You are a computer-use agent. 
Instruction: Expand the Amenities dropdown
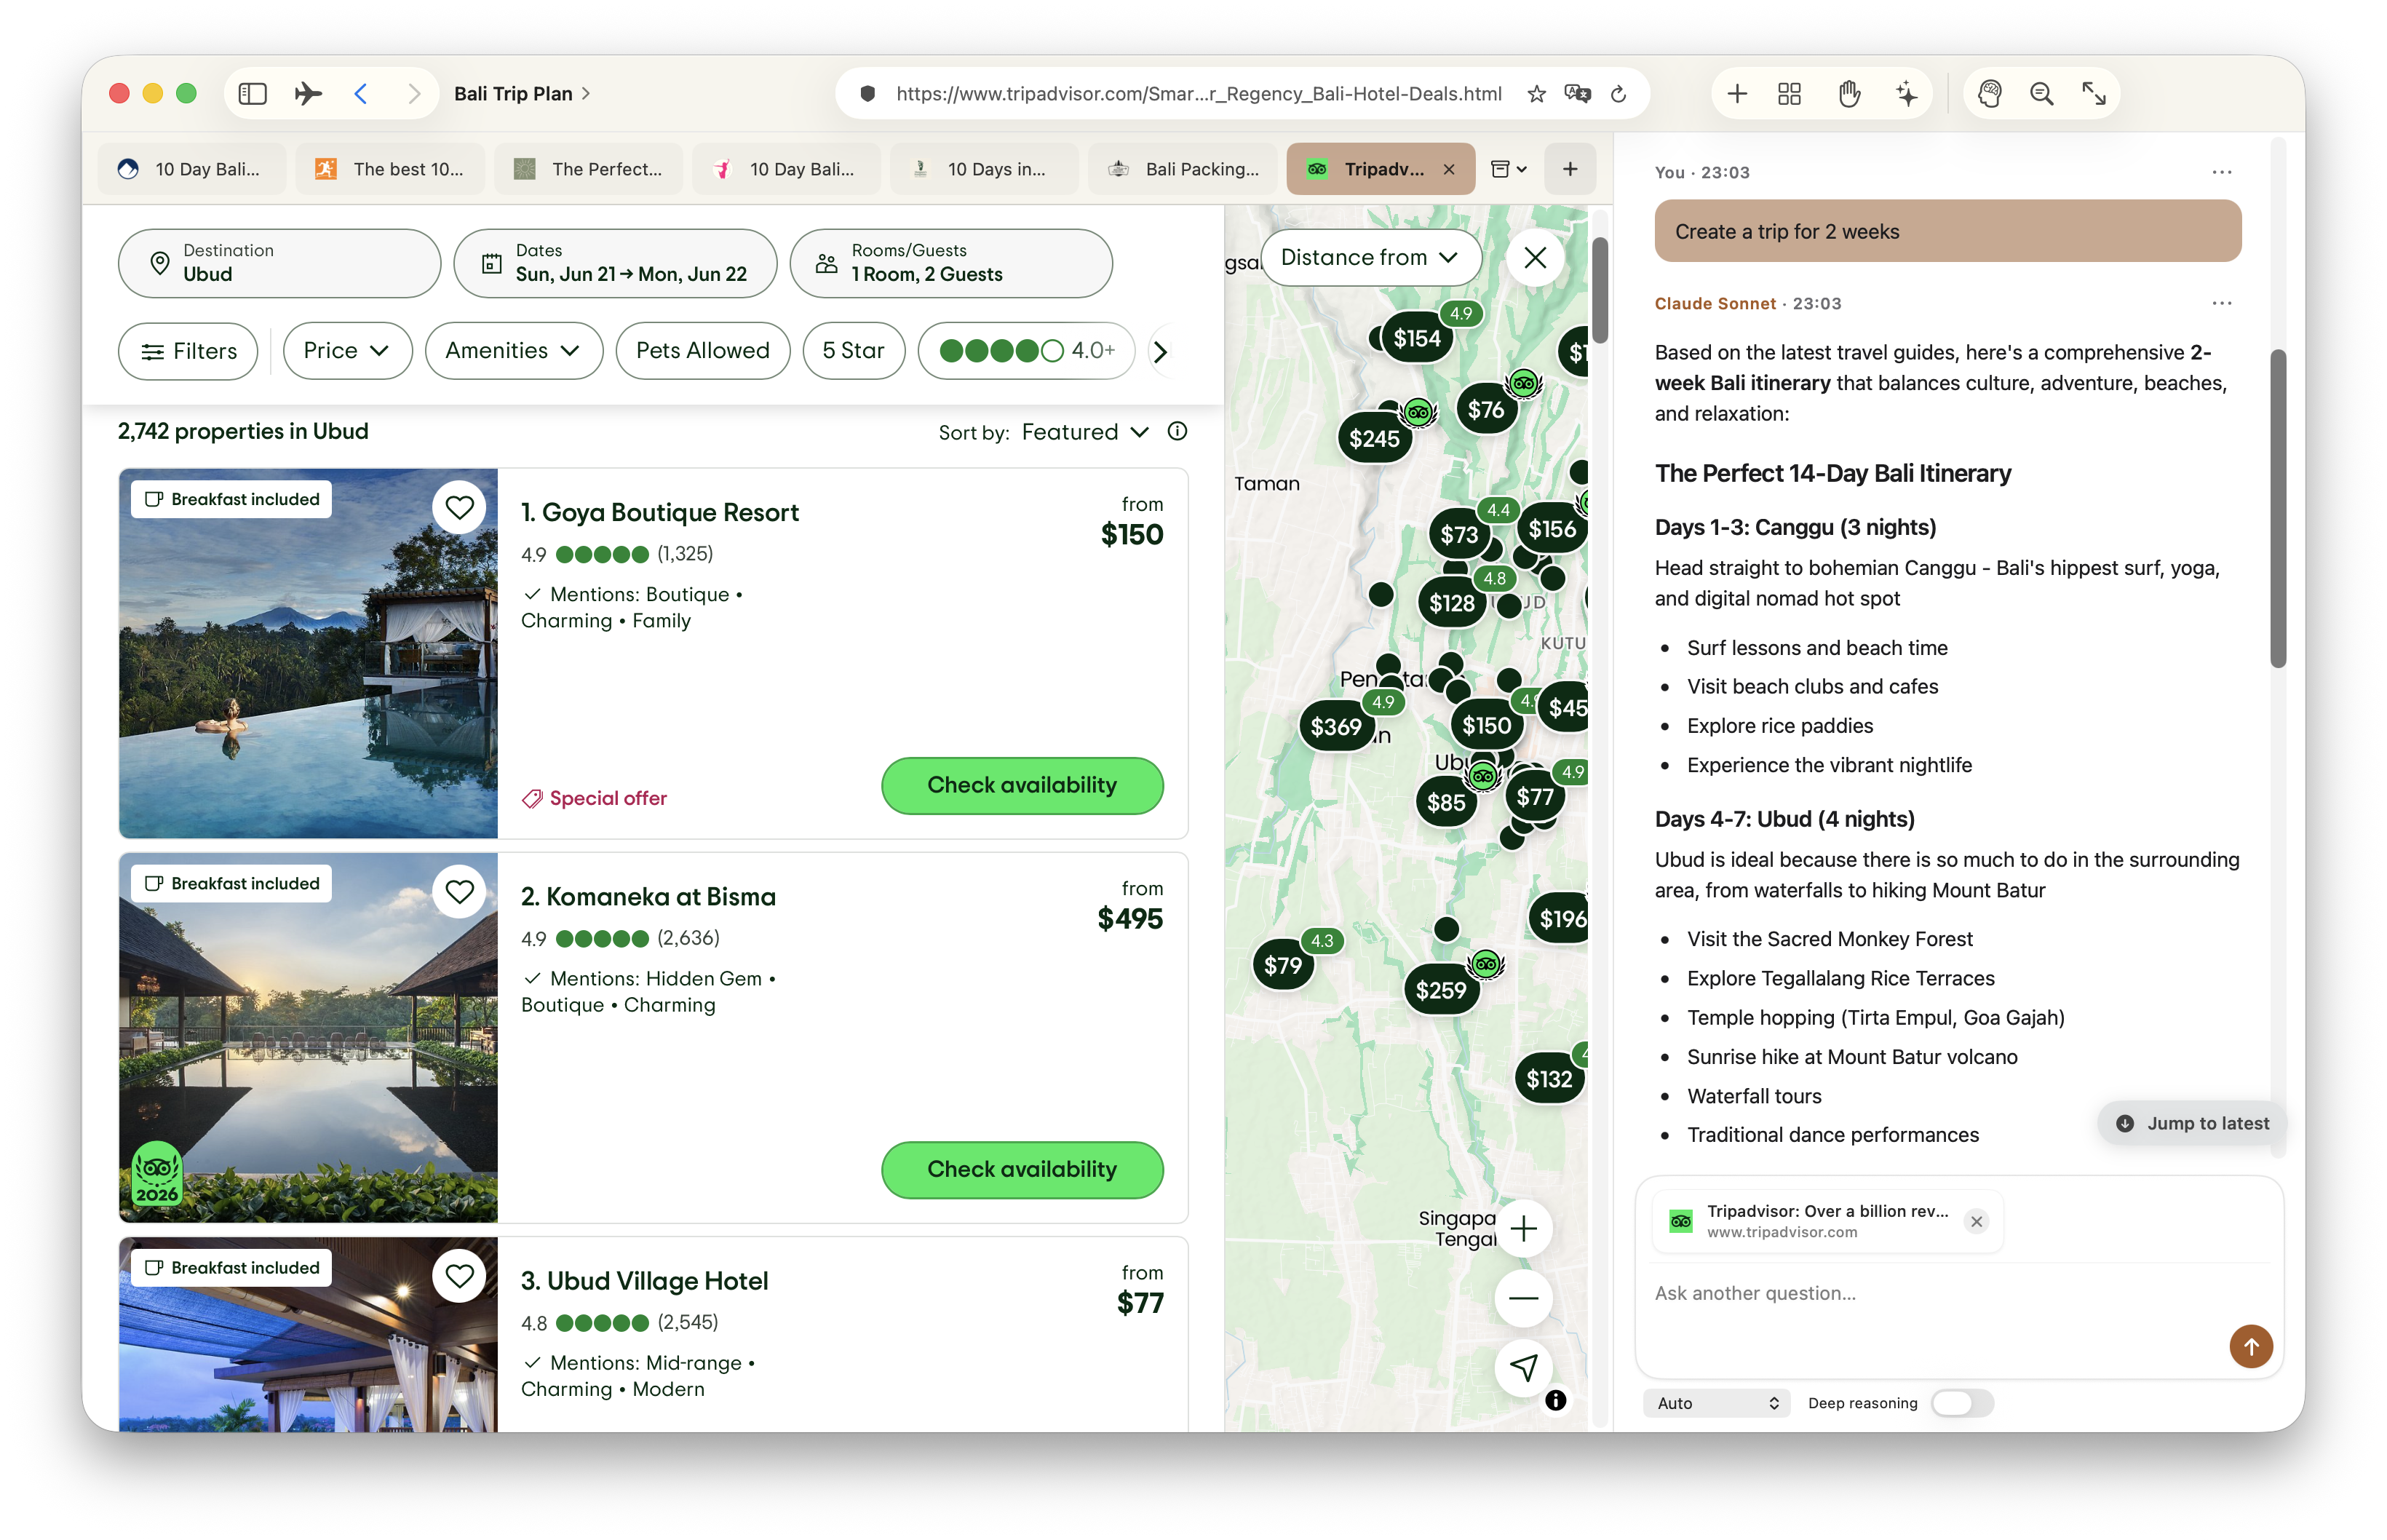point(513,351)
